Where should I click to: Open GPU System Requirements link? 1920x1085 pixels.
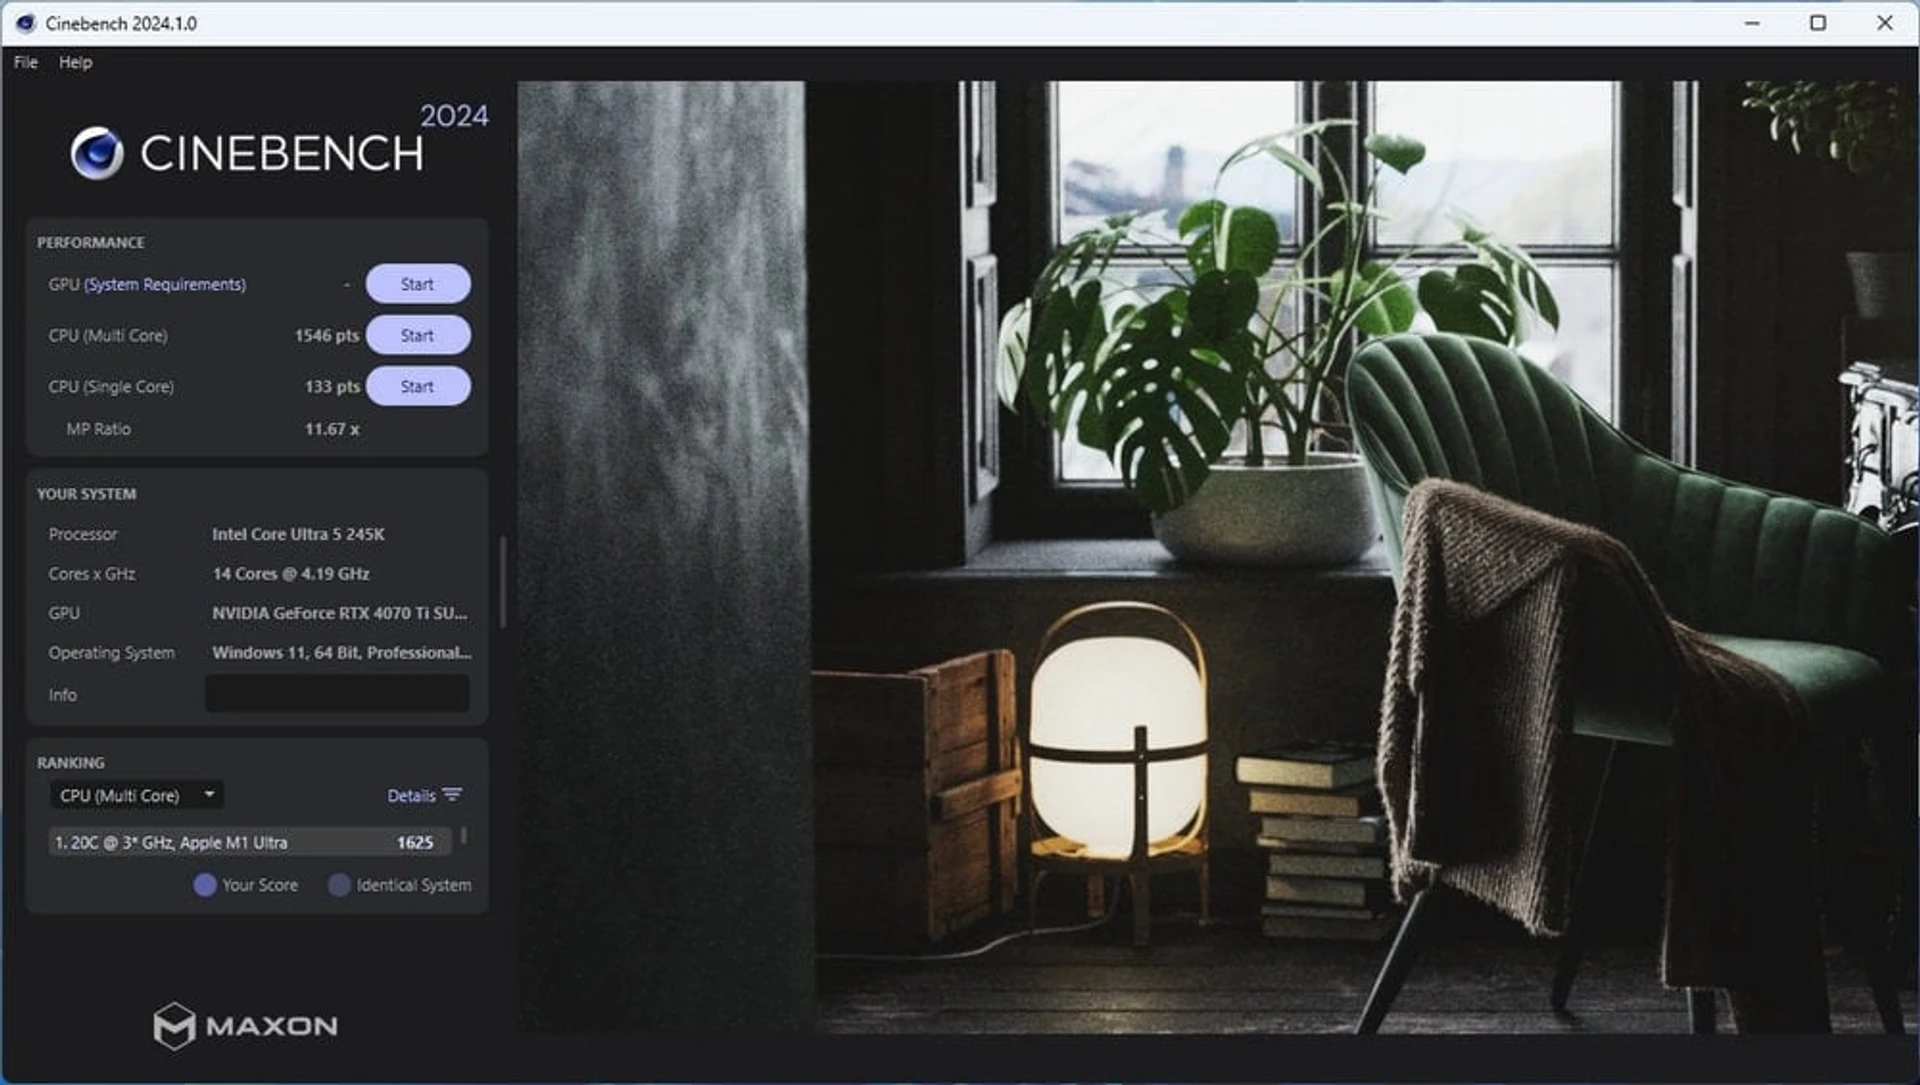point(165,284)
